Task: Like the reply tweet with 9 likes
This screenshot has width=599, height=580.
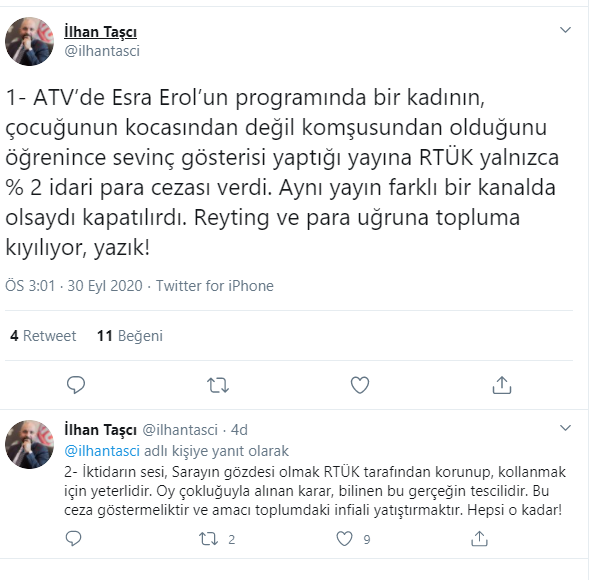Action: click(344, 539)
